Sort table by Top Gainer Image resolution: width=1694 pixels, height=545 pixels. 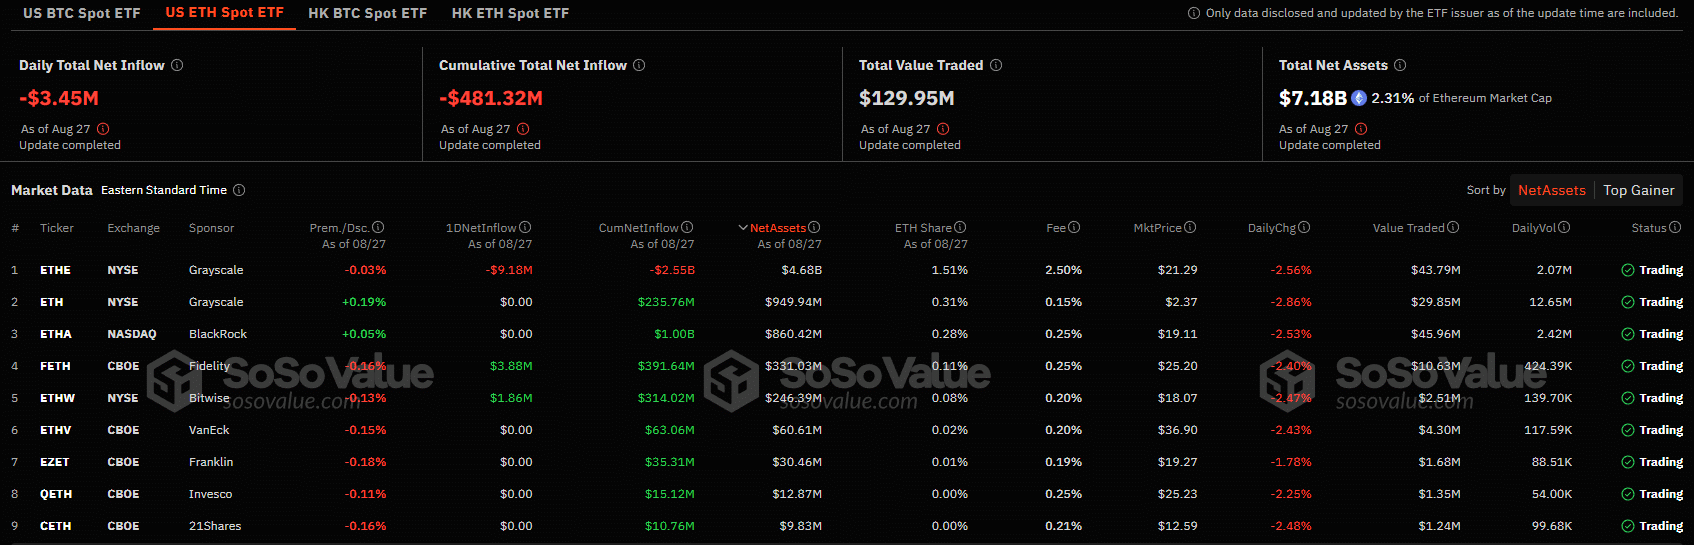pos(1638,190)
